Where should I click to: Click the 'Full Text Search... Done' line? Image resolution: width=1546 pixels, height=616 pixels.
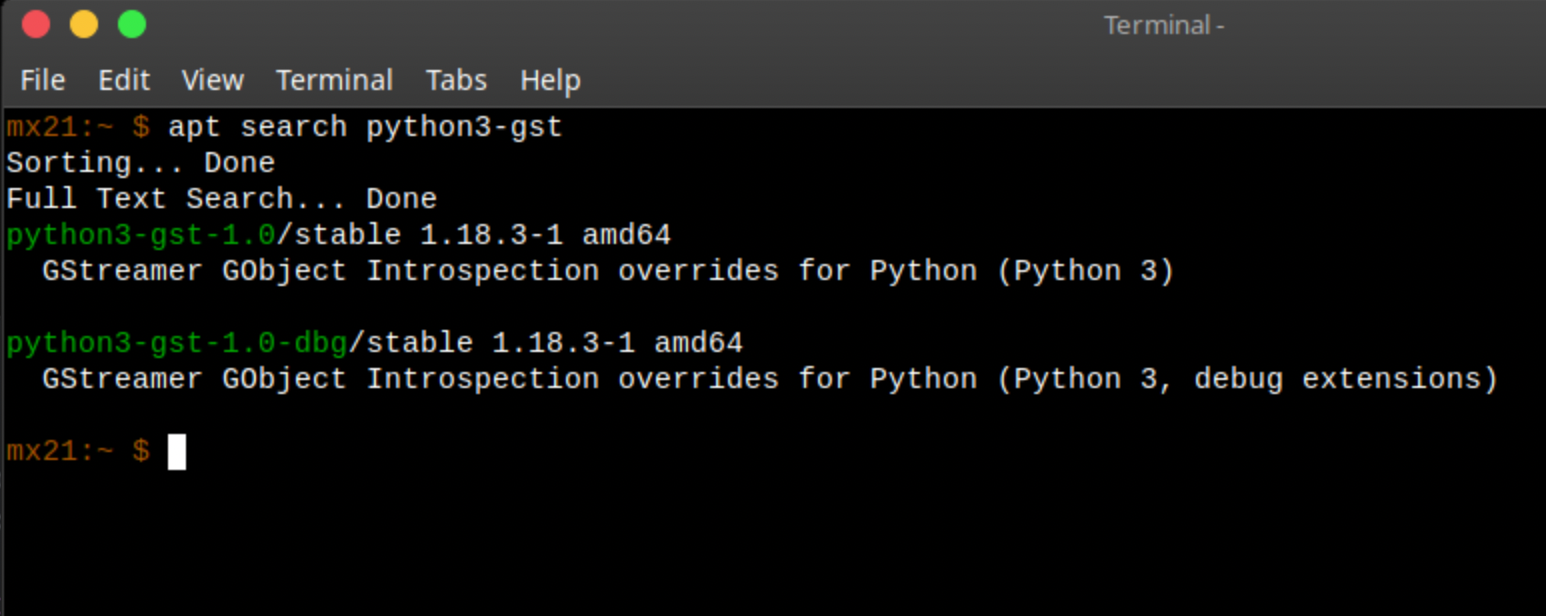click(x=222, y=199)
